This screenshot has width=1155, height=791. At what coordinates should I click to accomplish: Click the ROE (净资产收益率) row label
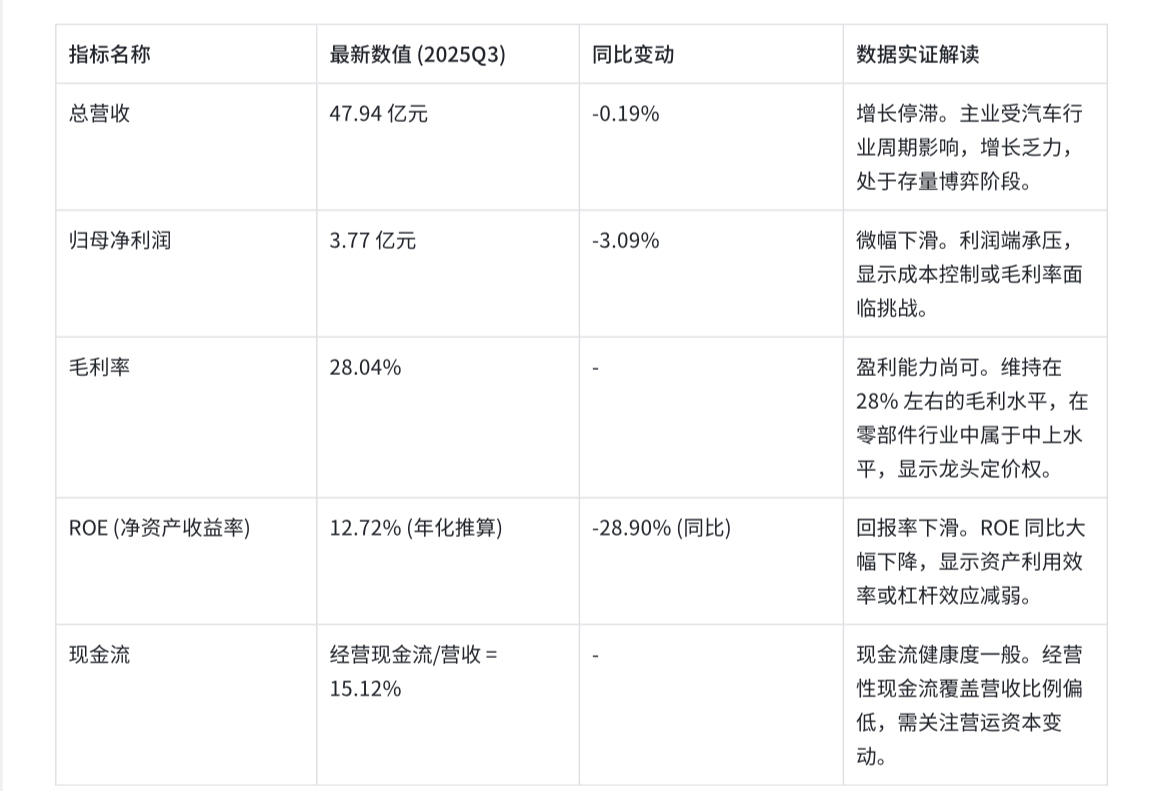(x=160, y=527)
